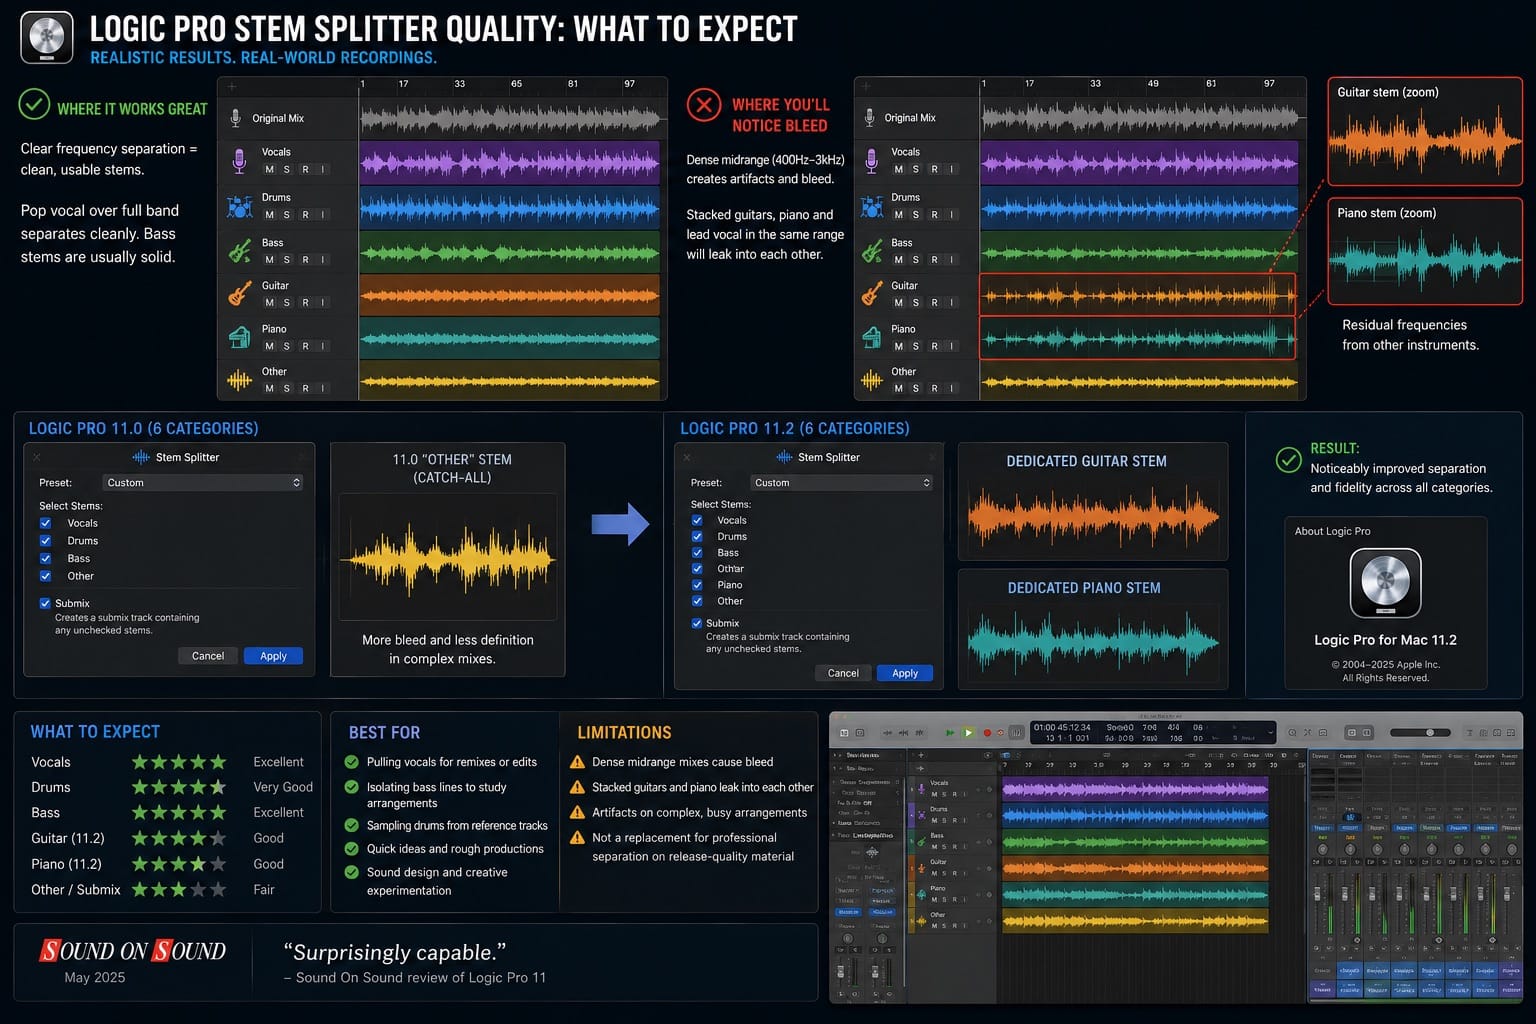Click the add-track plus above the bleed Original Mix
This screenshot has width=1536, height=1024.
(866, 87)
